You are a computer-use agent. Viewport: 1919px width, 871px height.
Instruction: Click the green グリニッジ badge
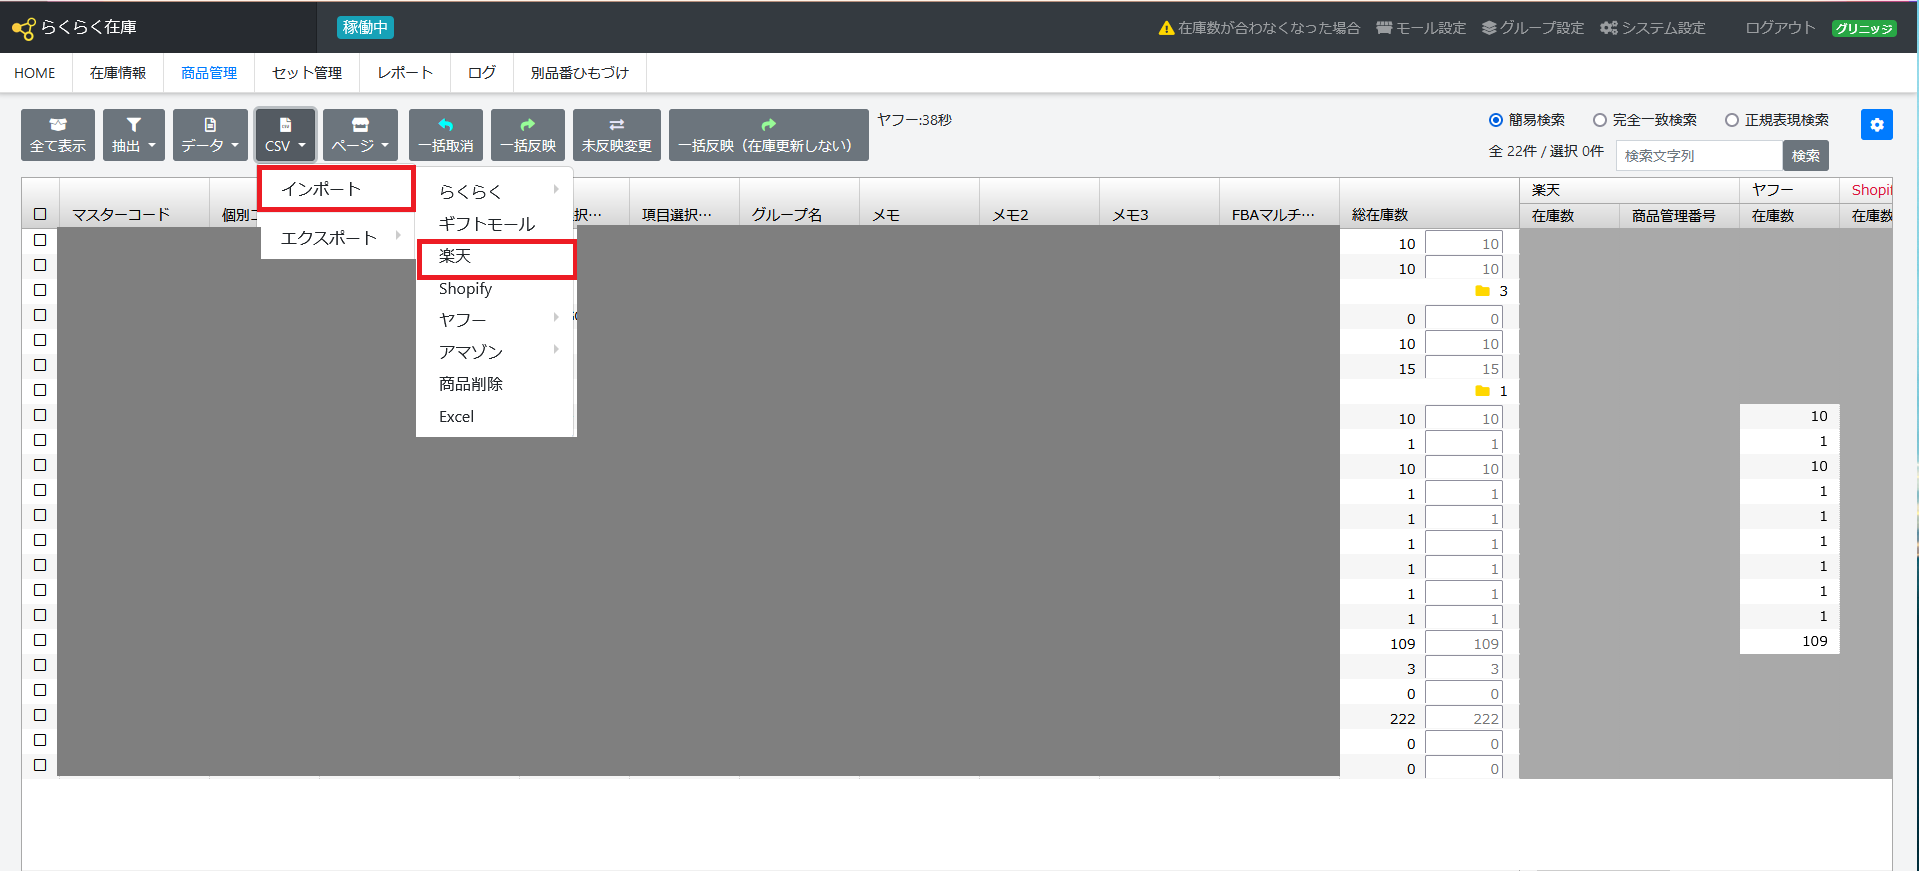(1864, 28)
